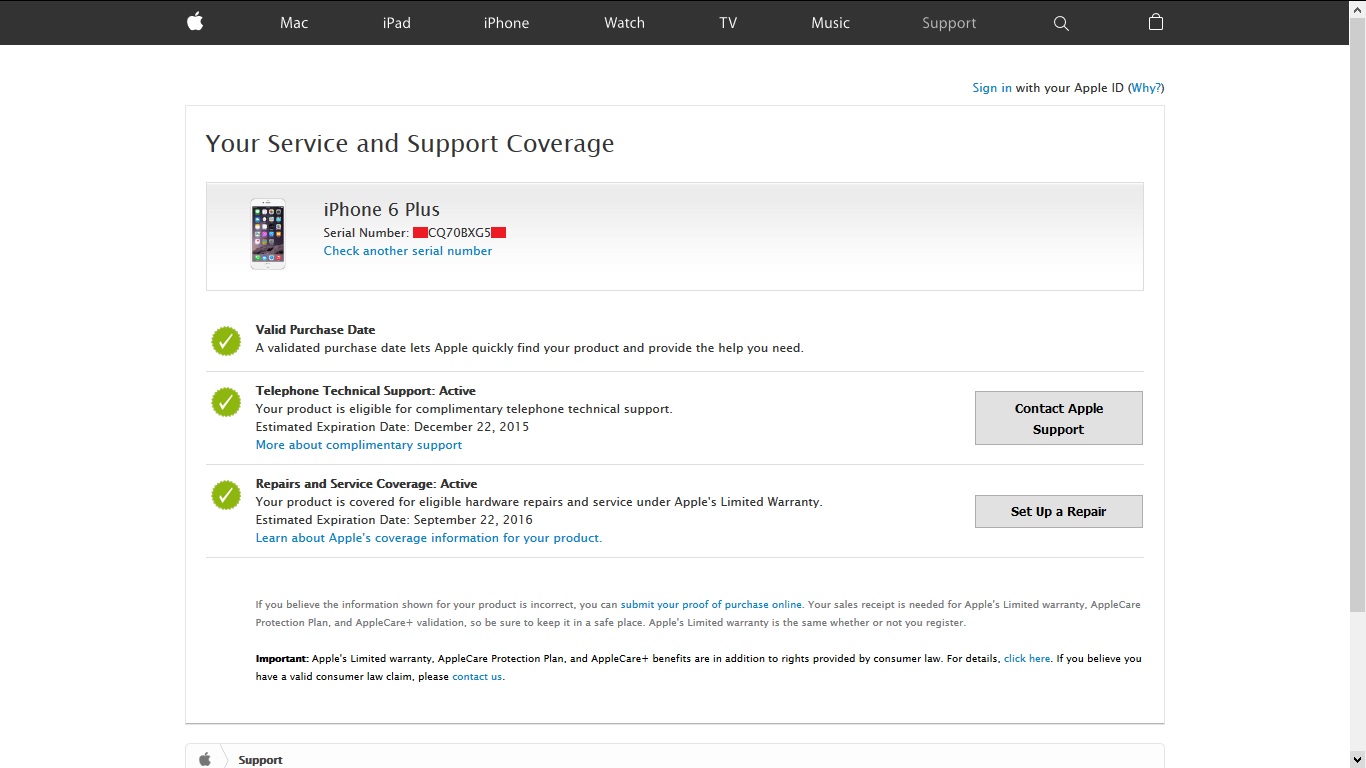
Task: Click the Apple logo in navigation bar
Action: click(195, 22)
